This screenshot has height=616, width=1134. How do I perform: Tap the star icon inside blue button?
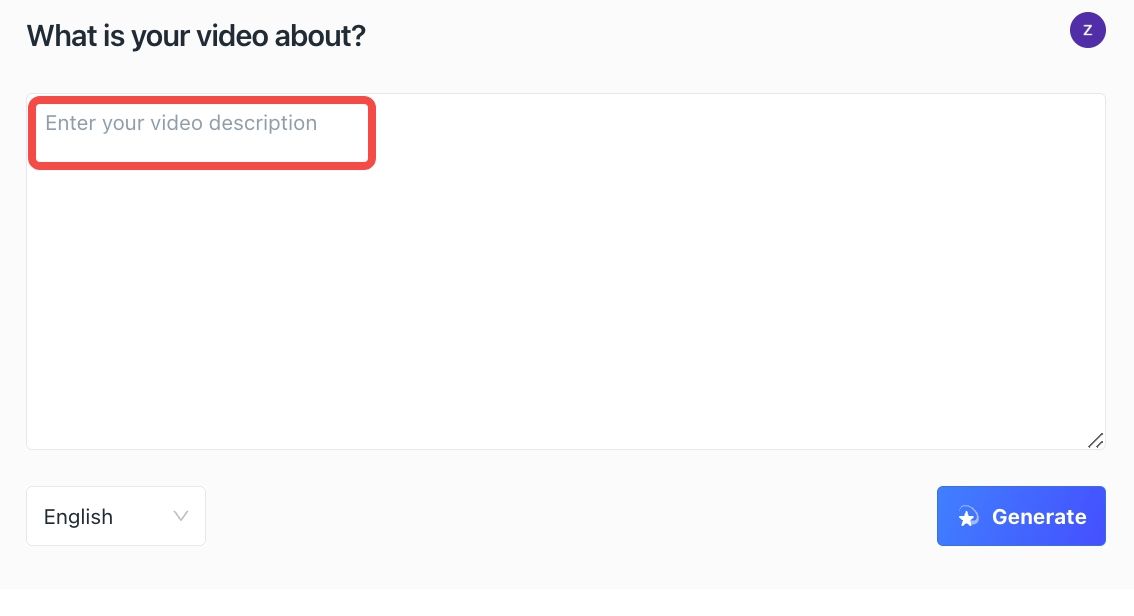968,516
